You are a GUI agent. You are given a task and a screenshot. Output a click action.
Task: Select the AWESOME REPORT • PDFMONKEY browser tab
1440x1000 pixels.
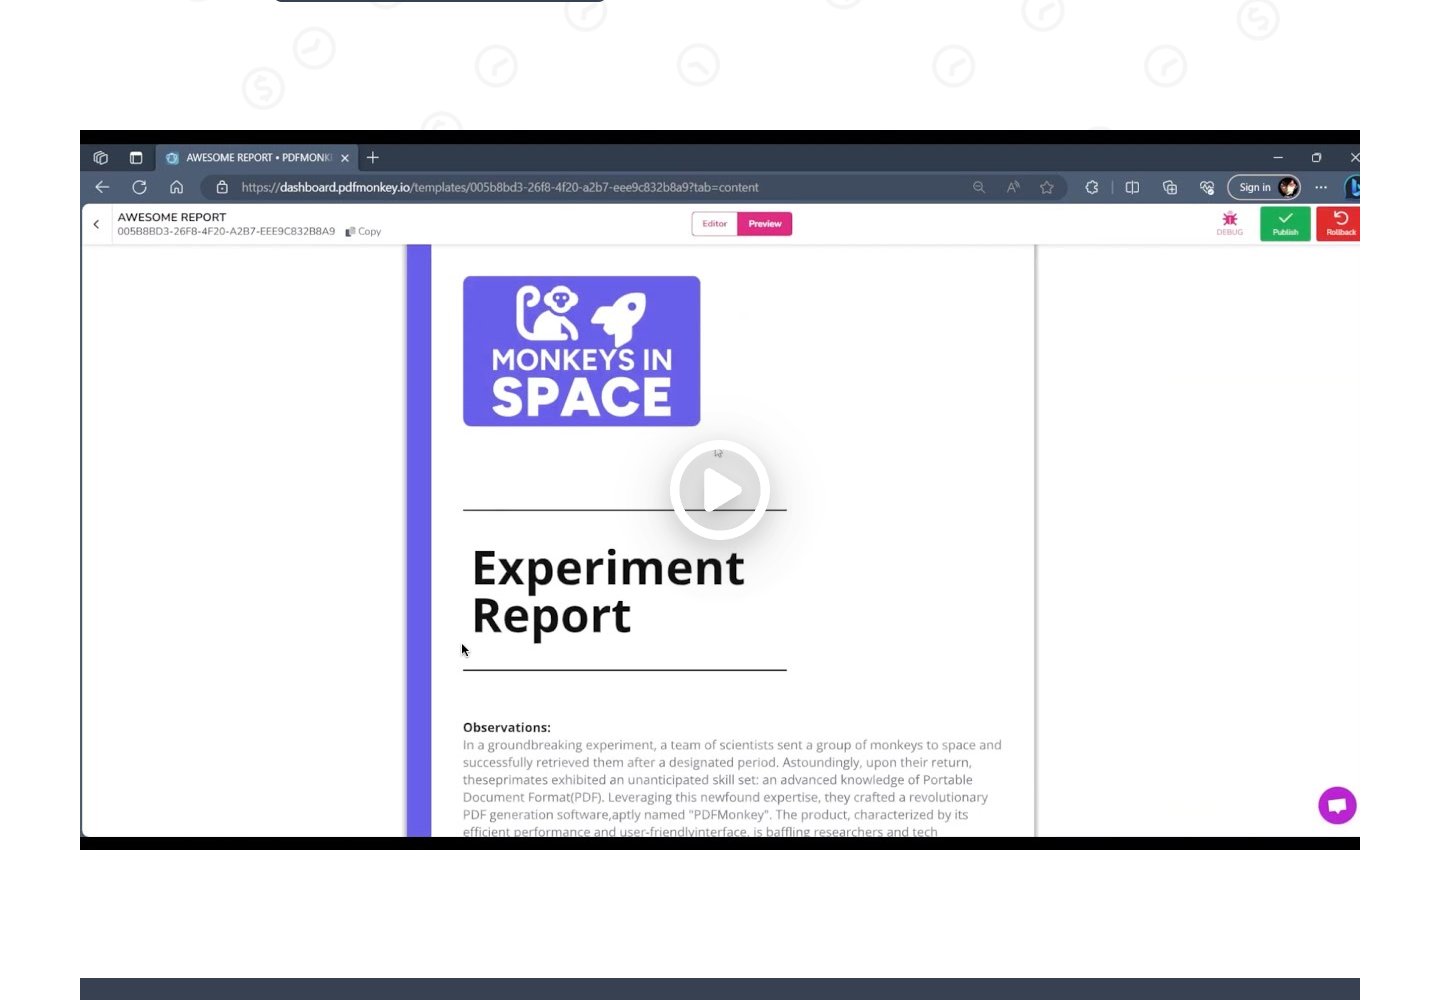pyautogui.click(x=257, y=158)
